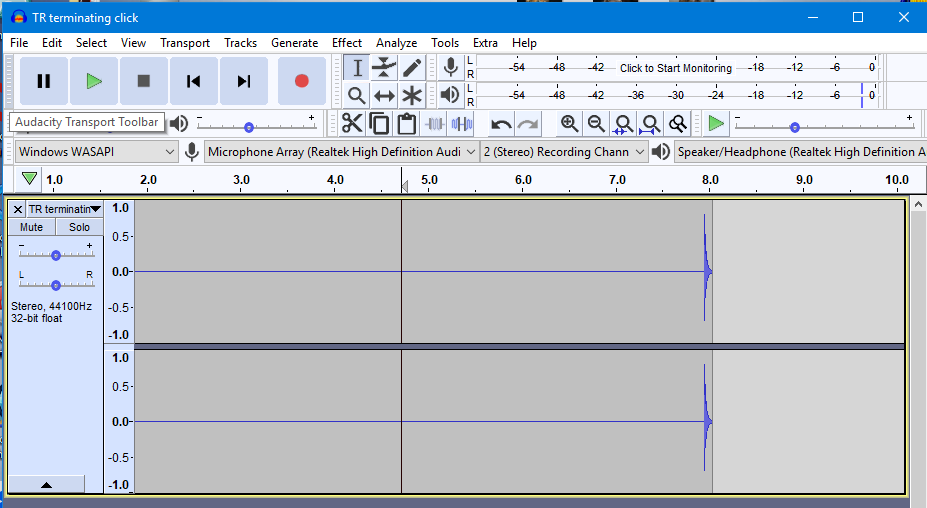Screen dimensions: 927x508
Task: Open the Generate menu
Action: click(294, 43)
